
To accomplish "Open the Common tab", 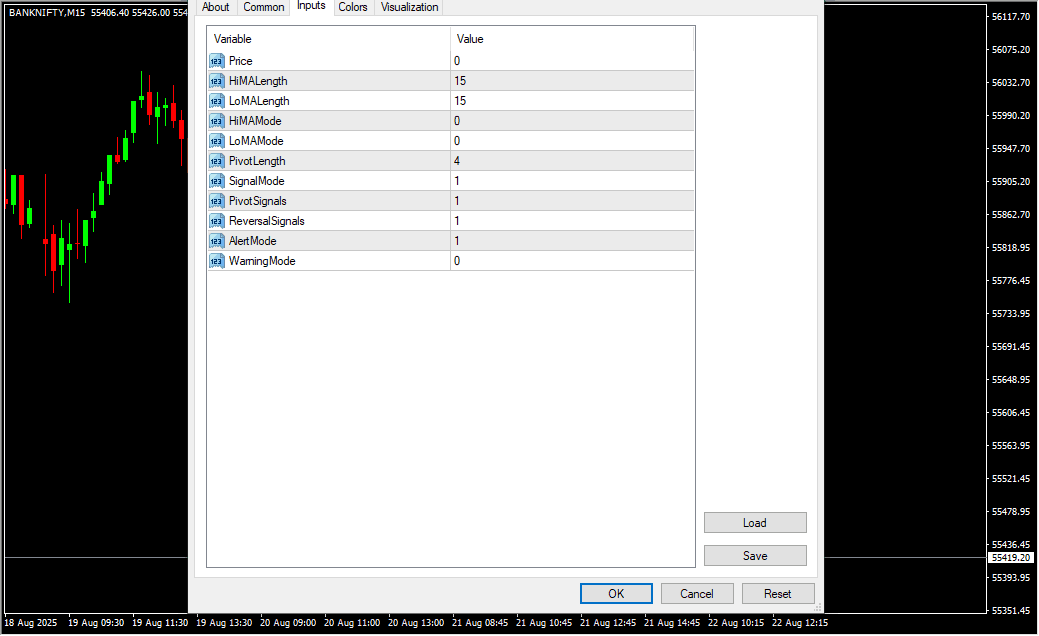I will (264, 7).
